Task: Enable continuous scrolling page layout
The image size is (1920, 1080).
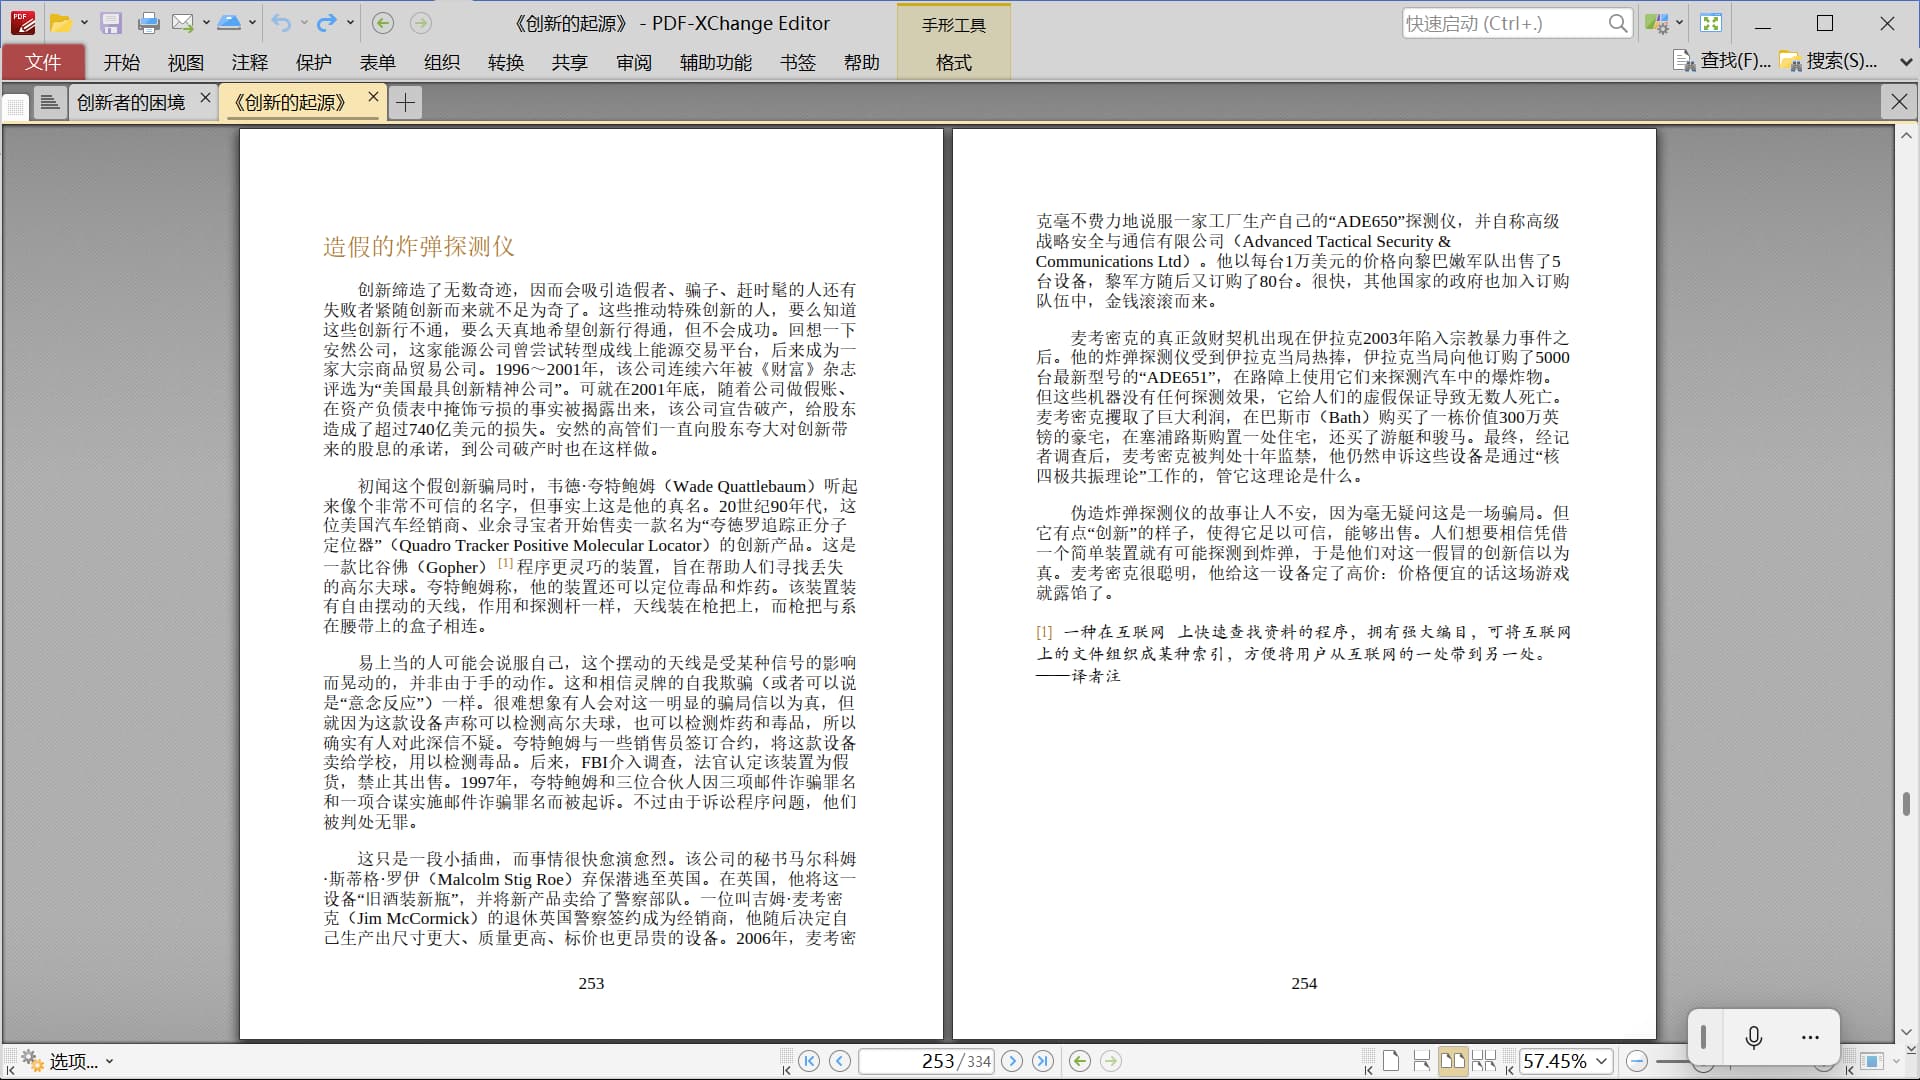Action: click(x=1421, y=1061)
